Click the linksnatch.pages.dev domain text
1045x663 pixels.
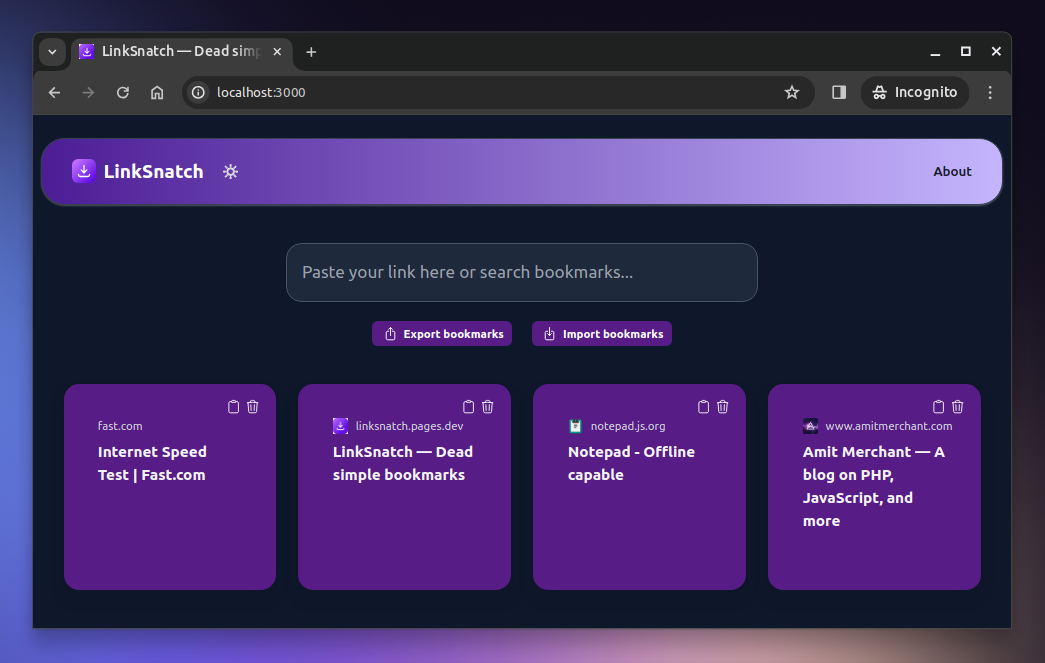pyautogui.click(x=409, y=426)
